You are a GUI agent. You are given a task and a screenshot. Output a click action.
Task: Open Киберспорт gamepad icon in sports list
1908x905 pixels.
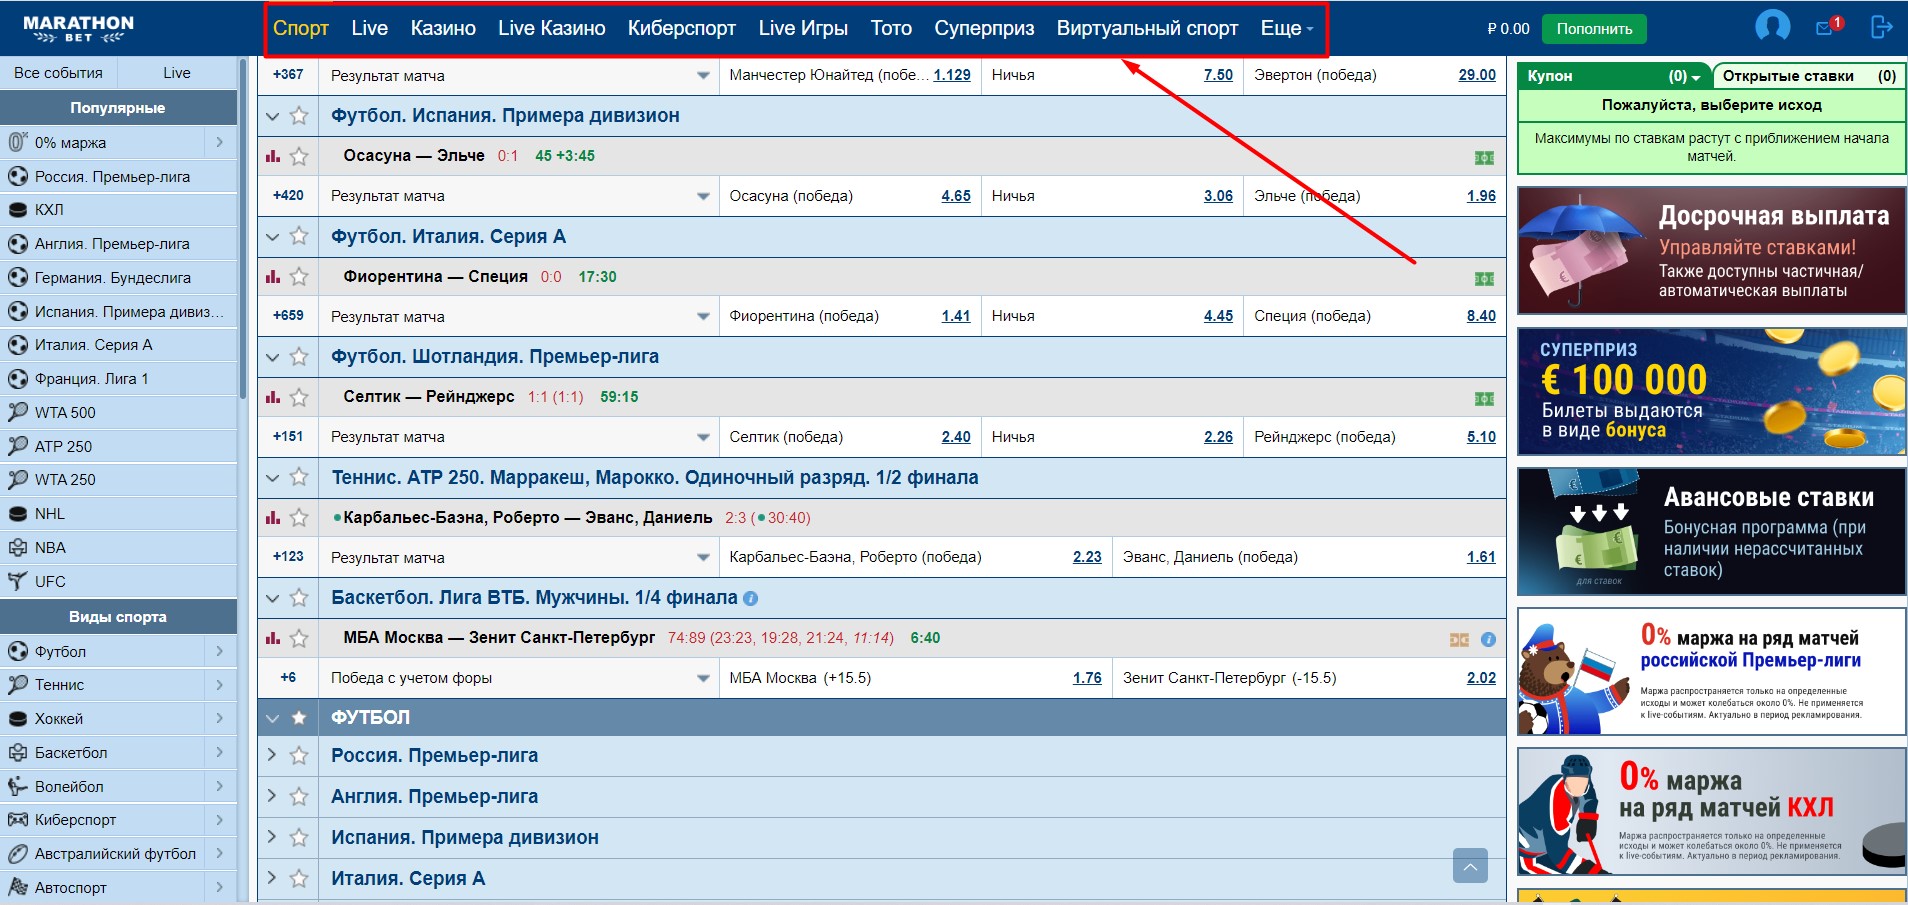tap(17, 820)
